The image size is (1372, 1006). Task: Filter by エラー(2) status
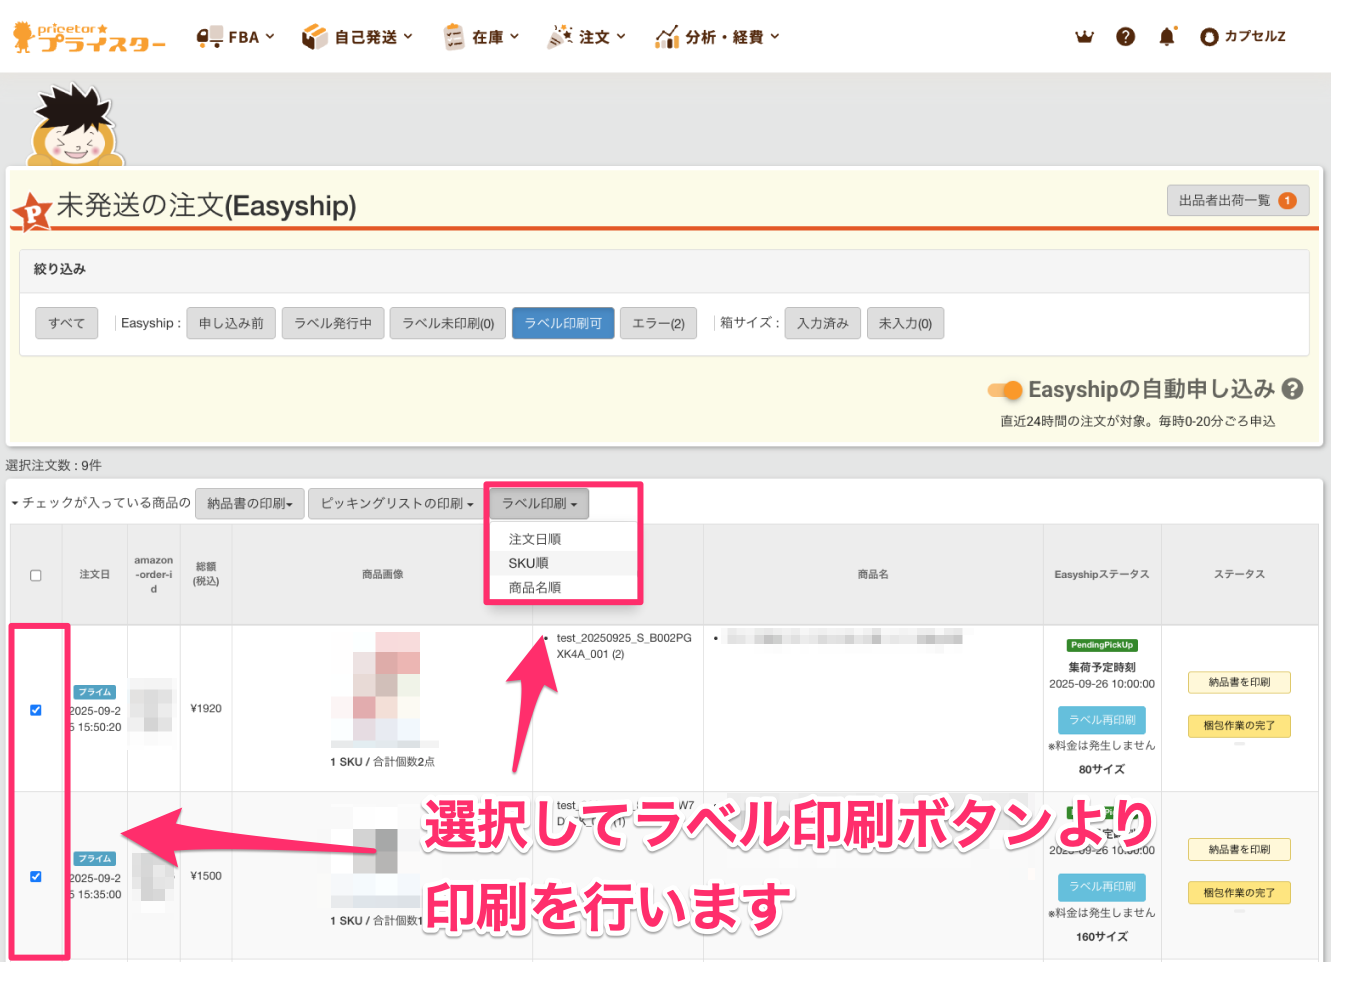pos(658,323)
